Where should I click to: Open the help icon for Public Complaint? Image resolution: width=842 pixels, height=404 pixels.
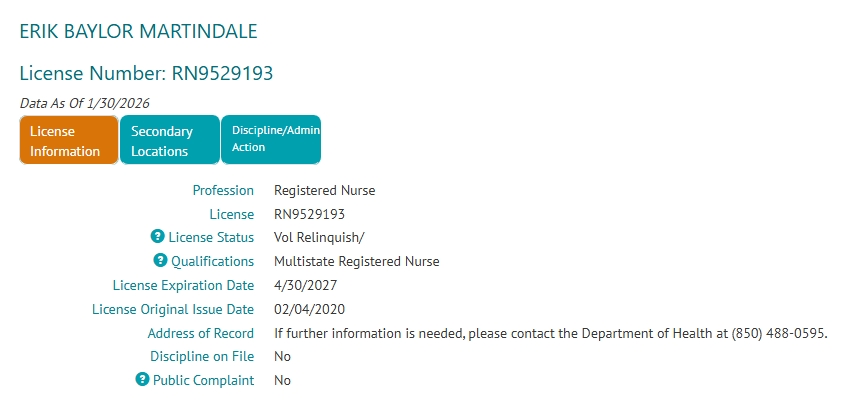coord(142,380)
